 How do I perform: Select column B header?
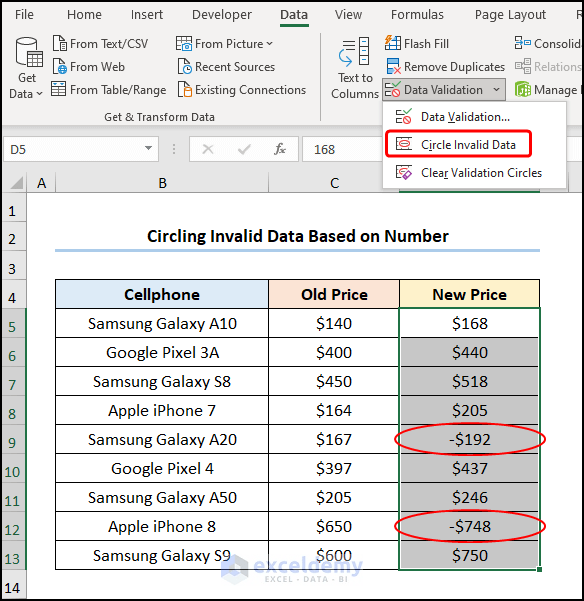click(162, 182)
